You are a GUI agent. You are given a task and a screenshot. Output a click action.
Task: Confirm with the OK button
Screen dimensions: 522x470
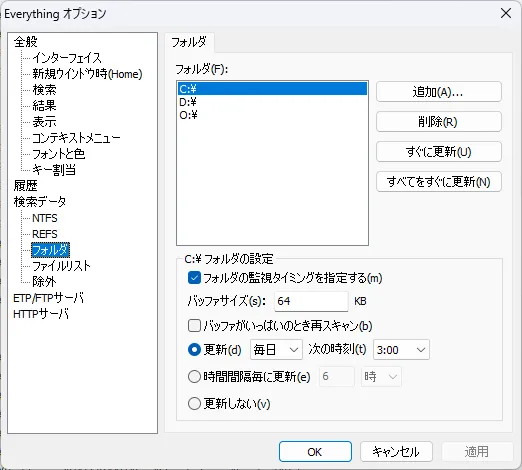[x=315, y=452]
